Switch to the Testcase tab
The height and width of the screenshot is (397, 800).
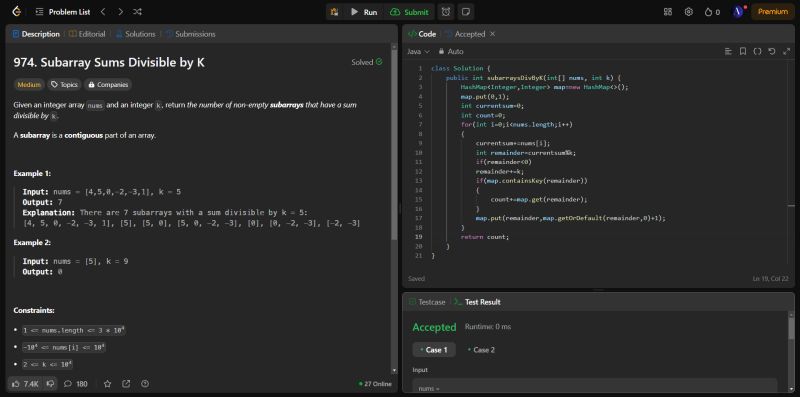427,302
